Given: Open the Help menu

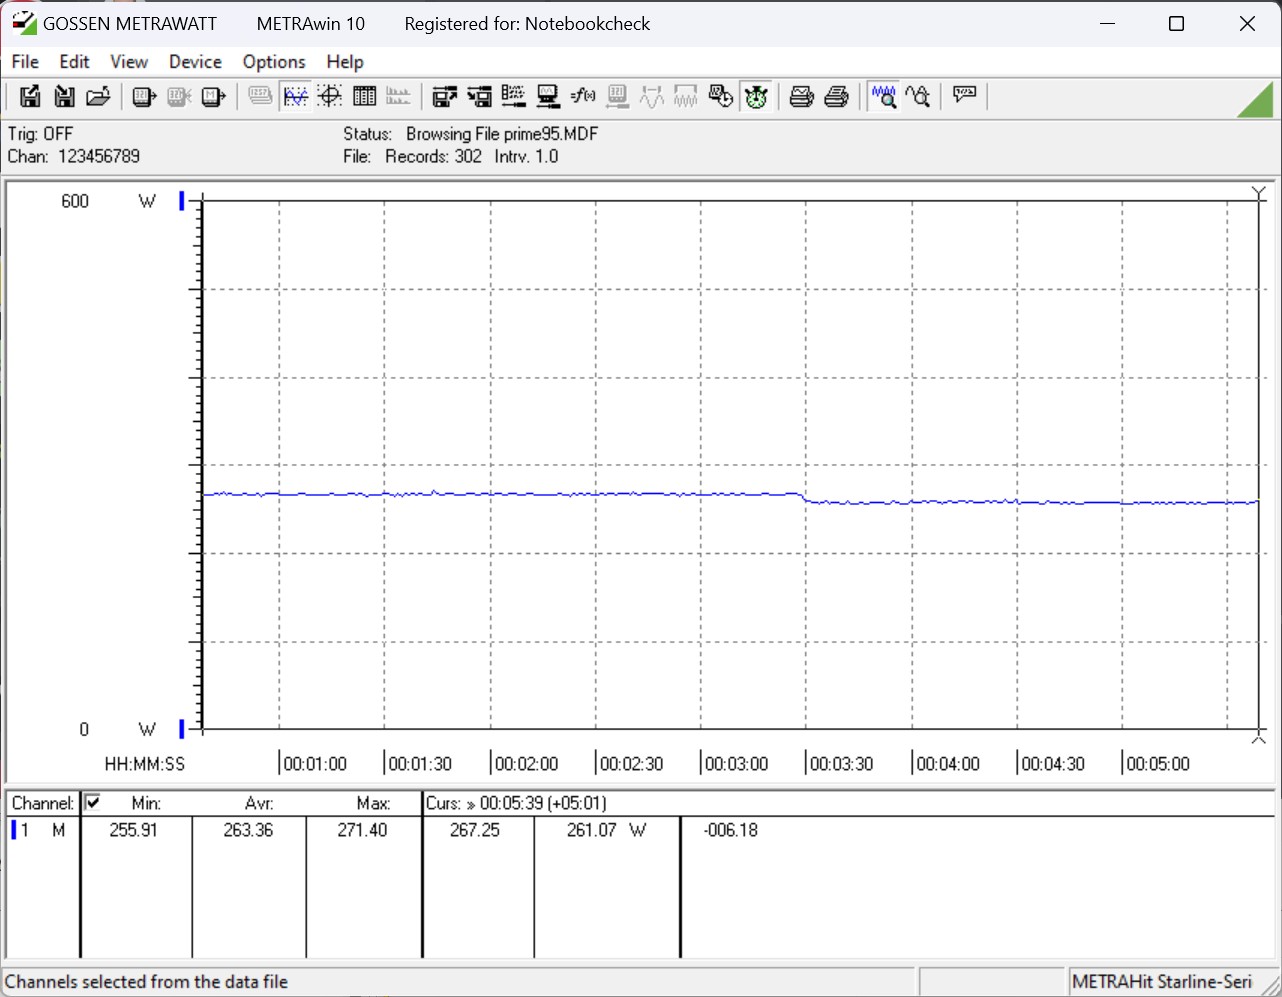Looking at the screenshot, I should point(345,62).
